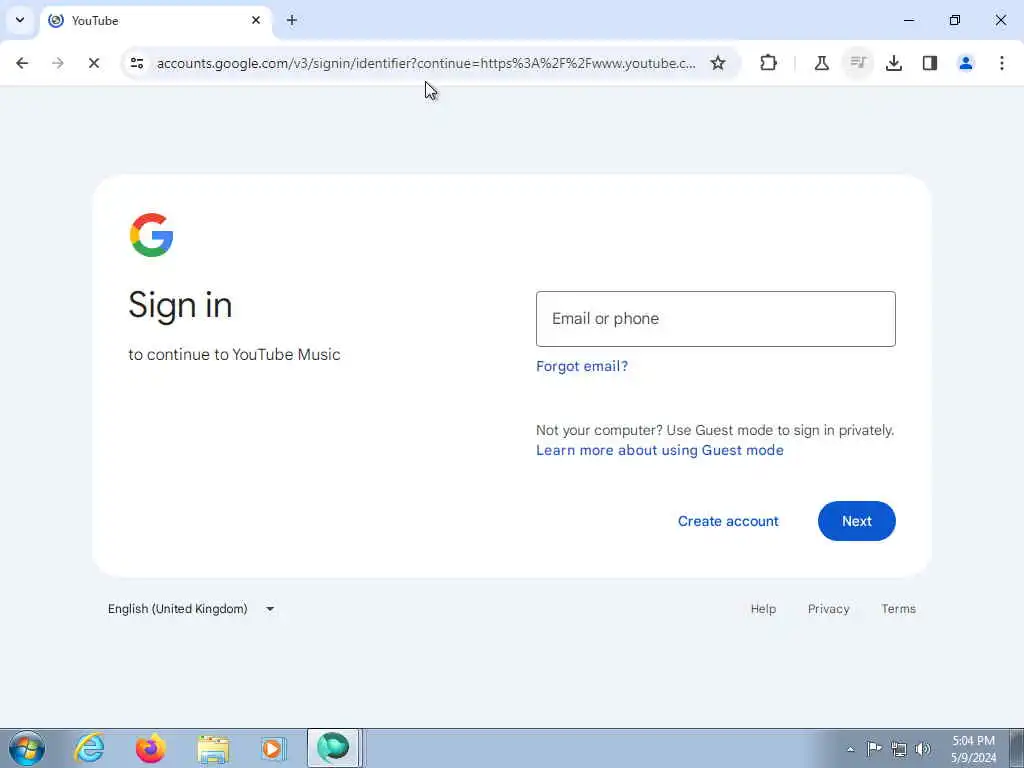
Task: Open Chrome Labs flask icon
Action: point(822,63)
